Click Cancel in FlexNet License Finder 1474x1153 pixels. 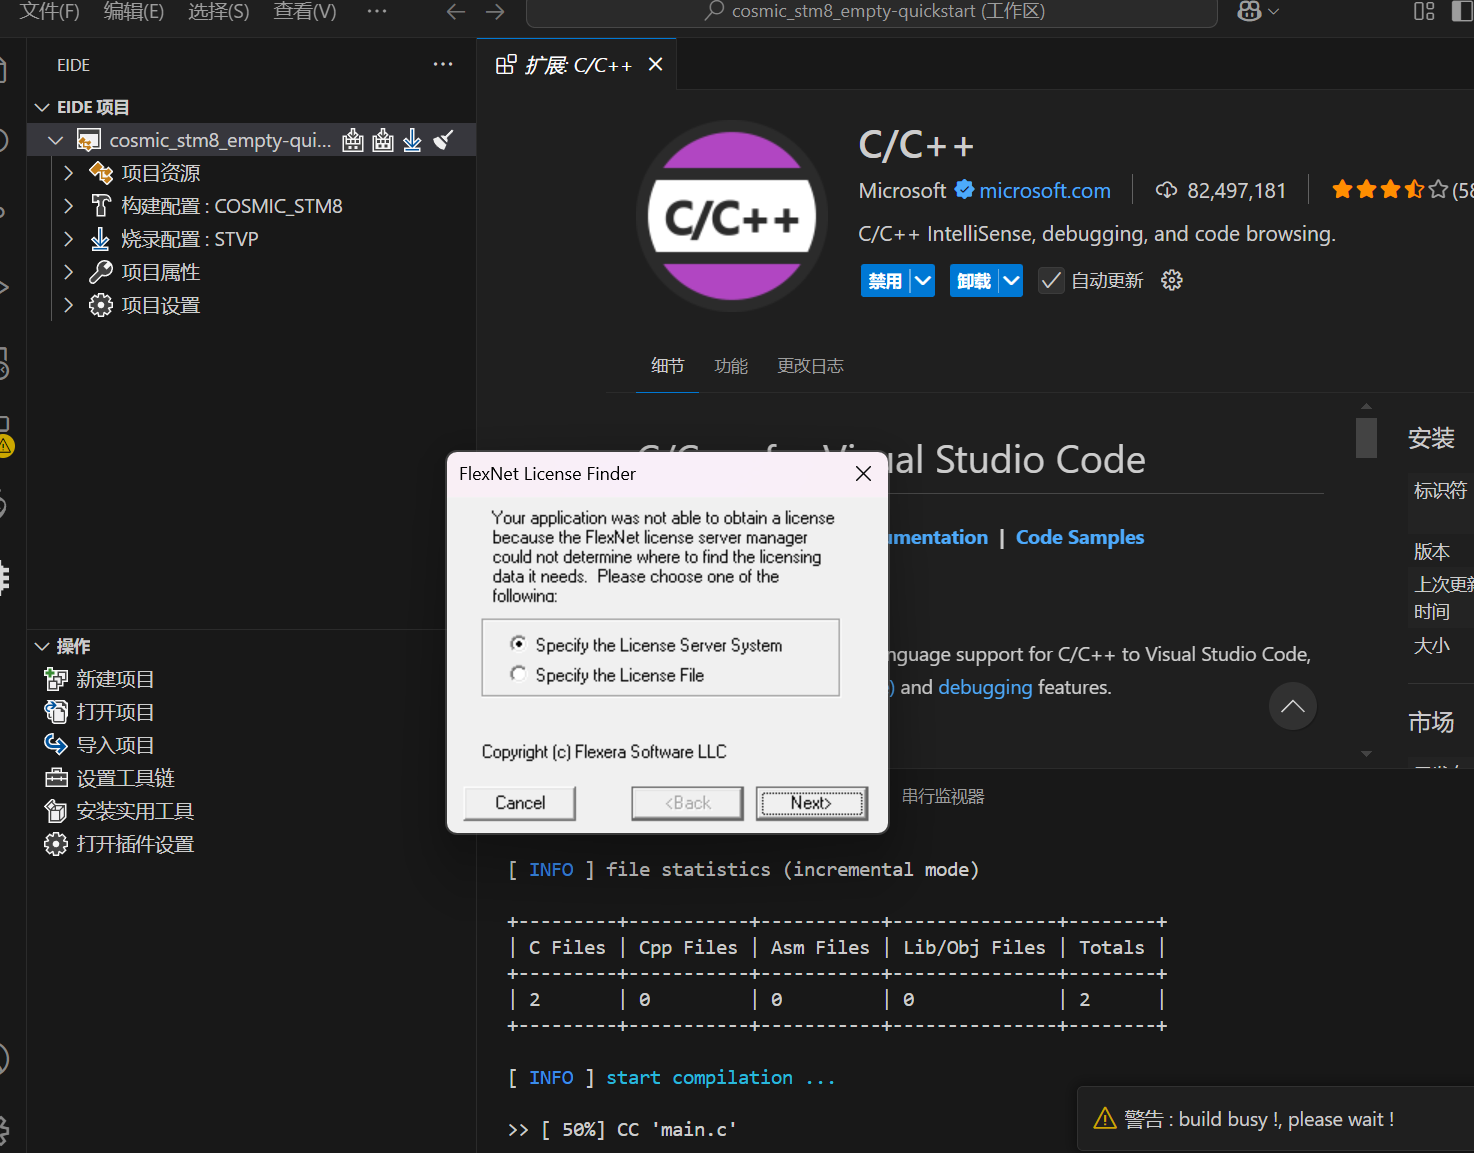[520, 803]
